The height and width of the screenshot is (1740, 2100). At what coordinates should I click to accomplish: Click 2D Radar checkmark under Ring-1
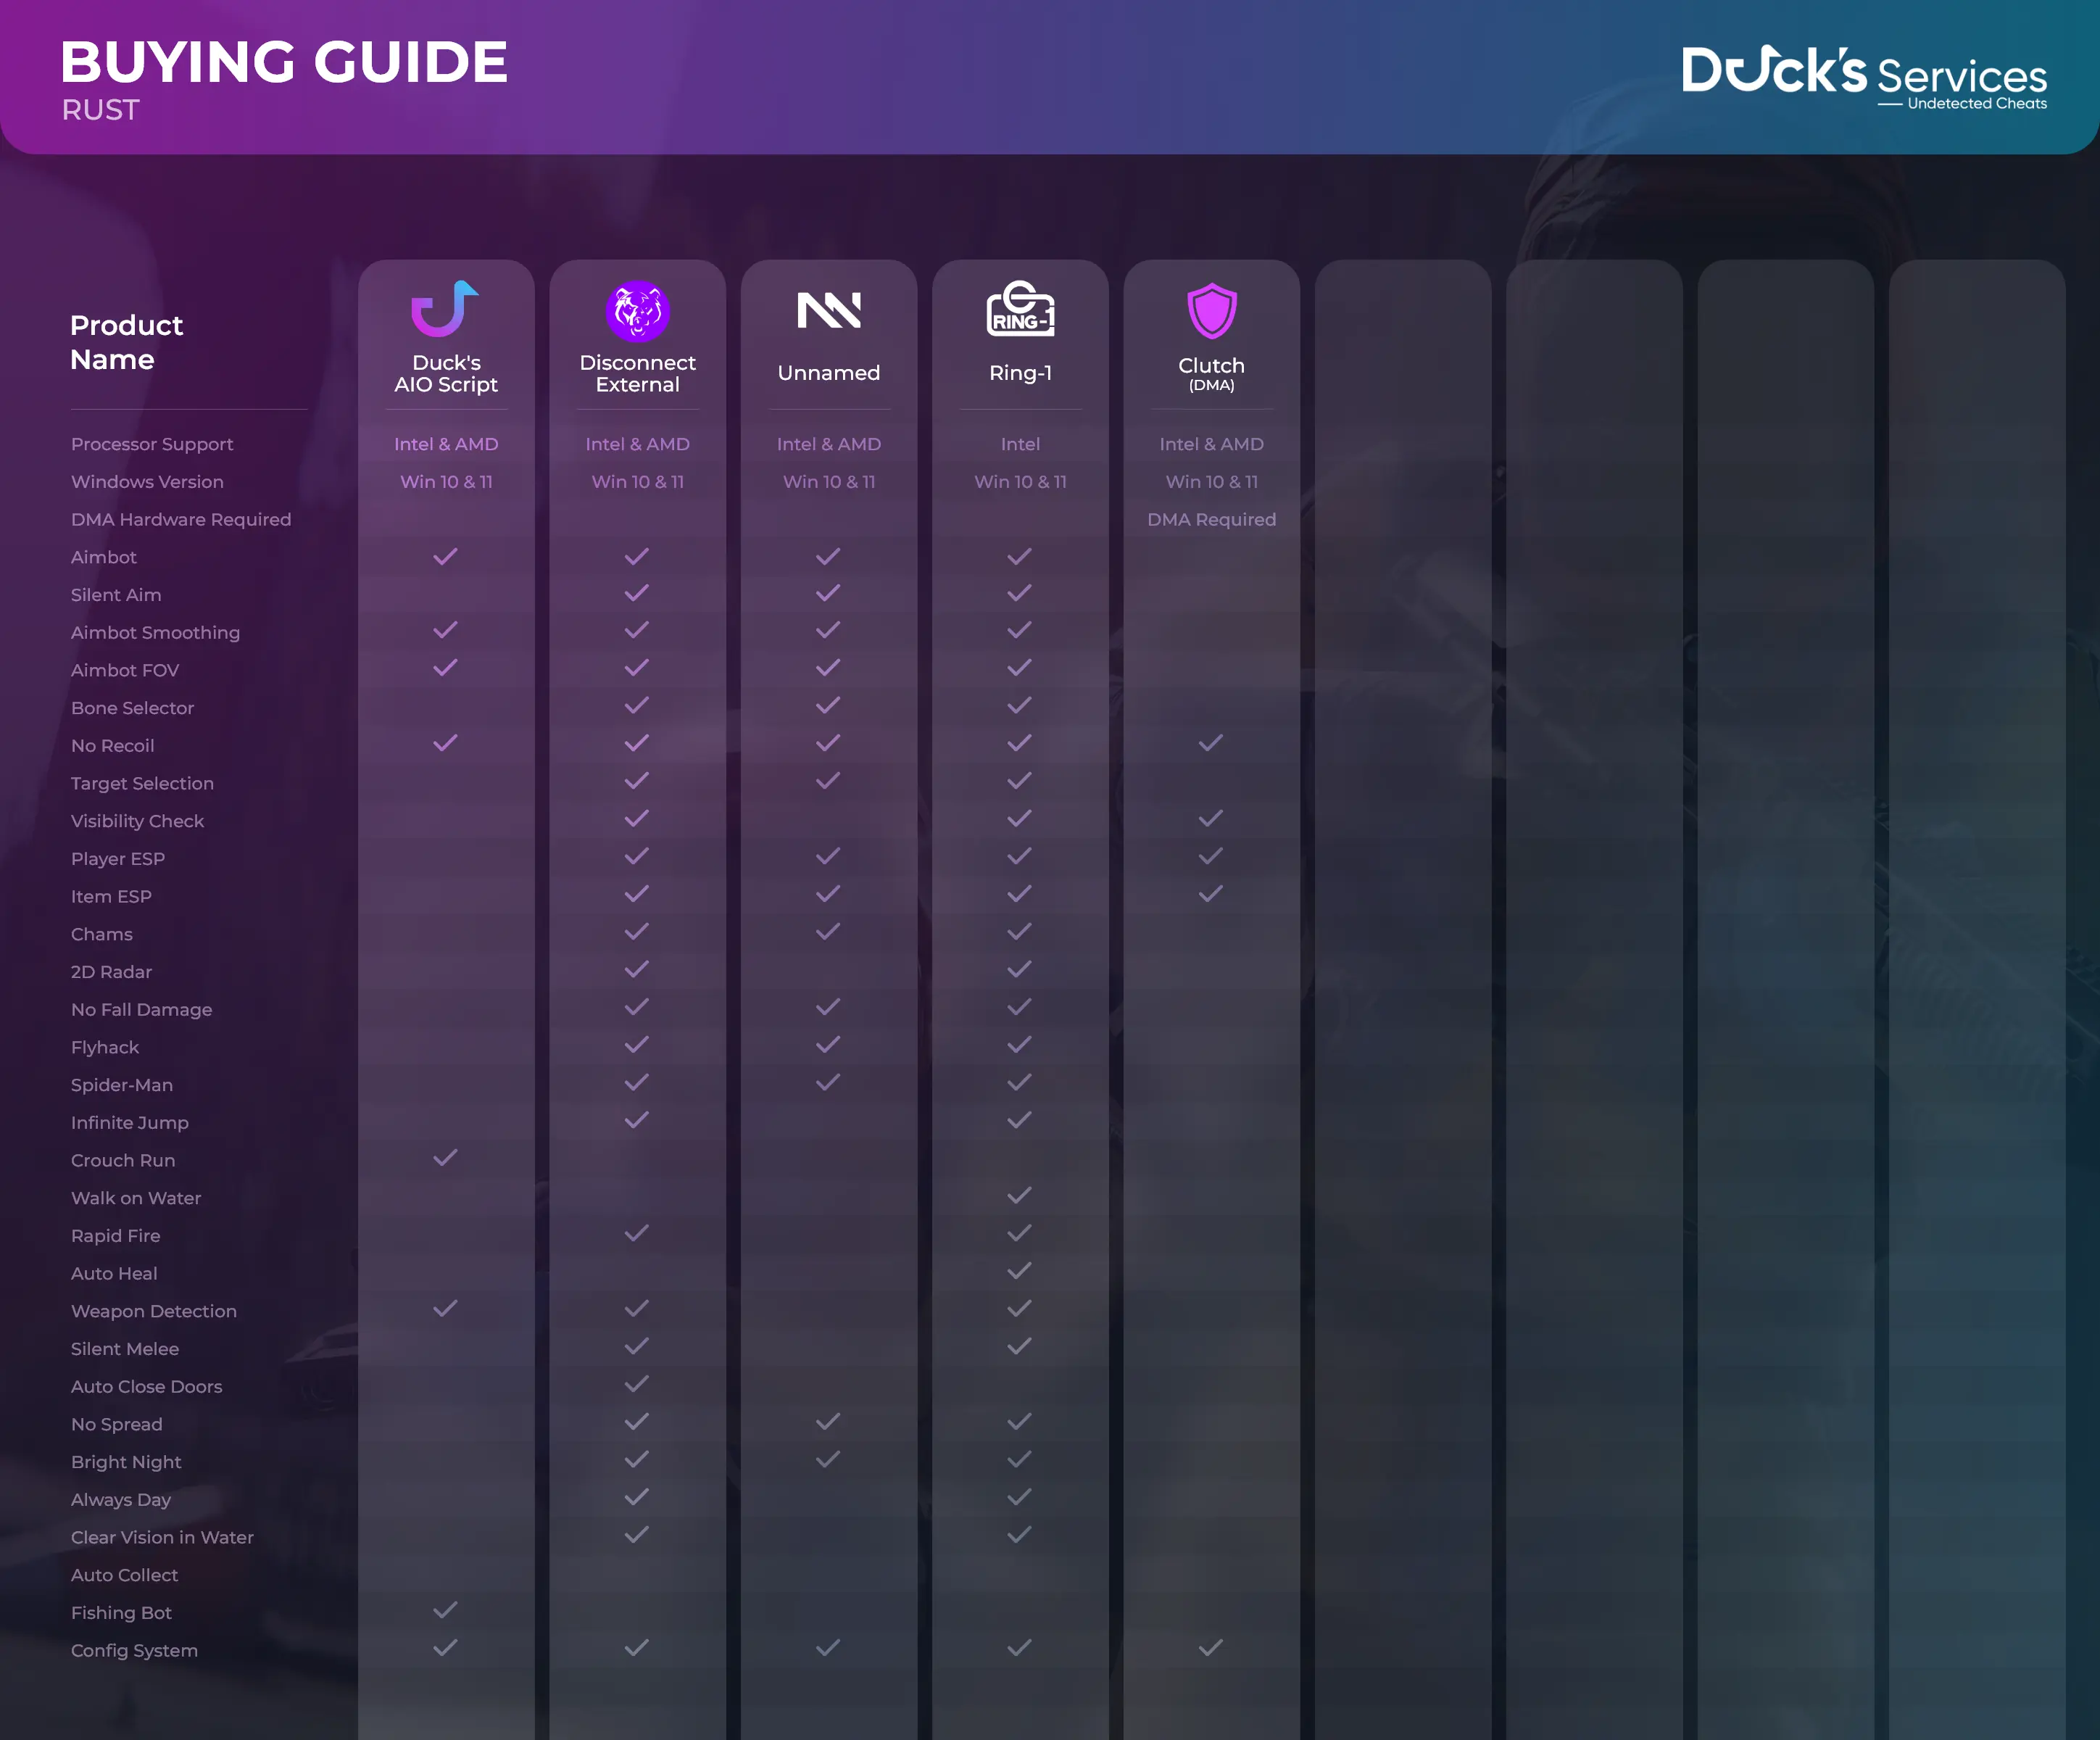1020,969
